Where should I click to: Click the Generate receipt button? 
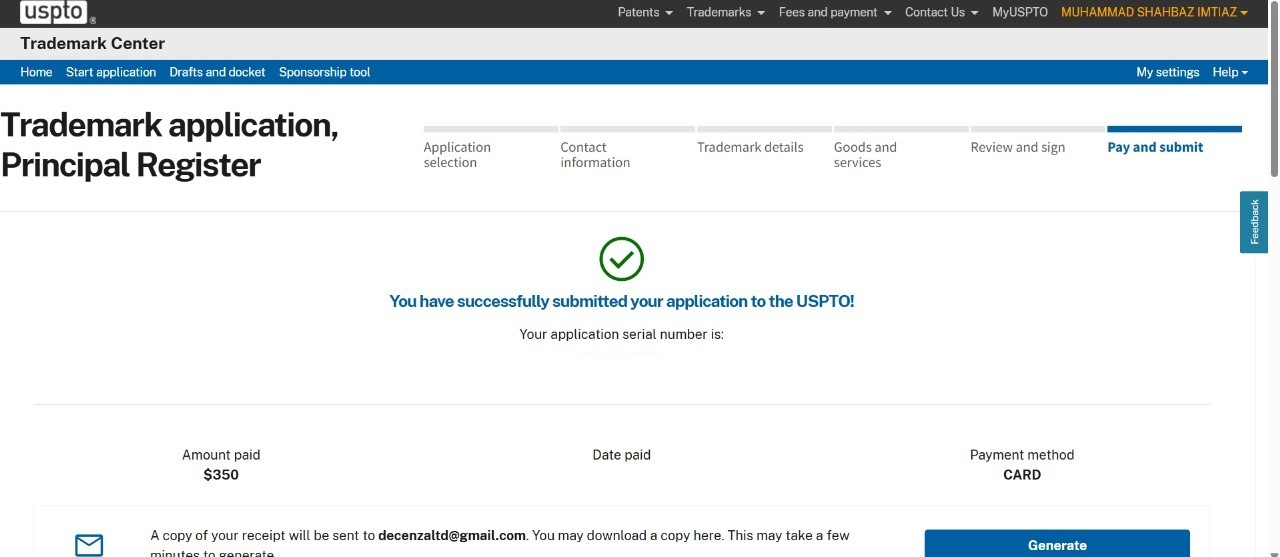(x=1056, y=544)
